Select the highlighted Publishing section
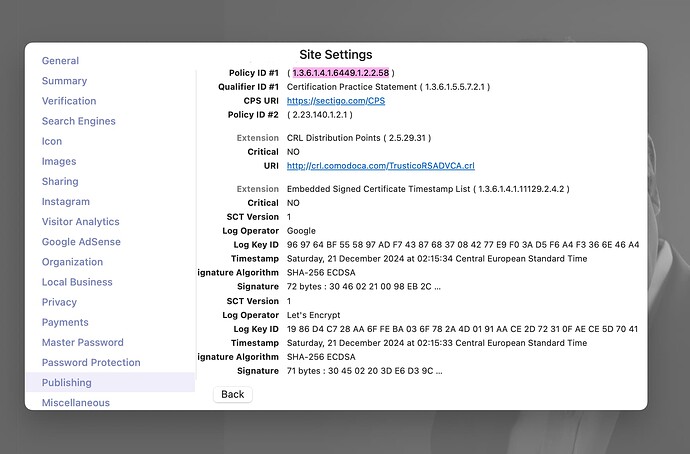 coord(110,382)
